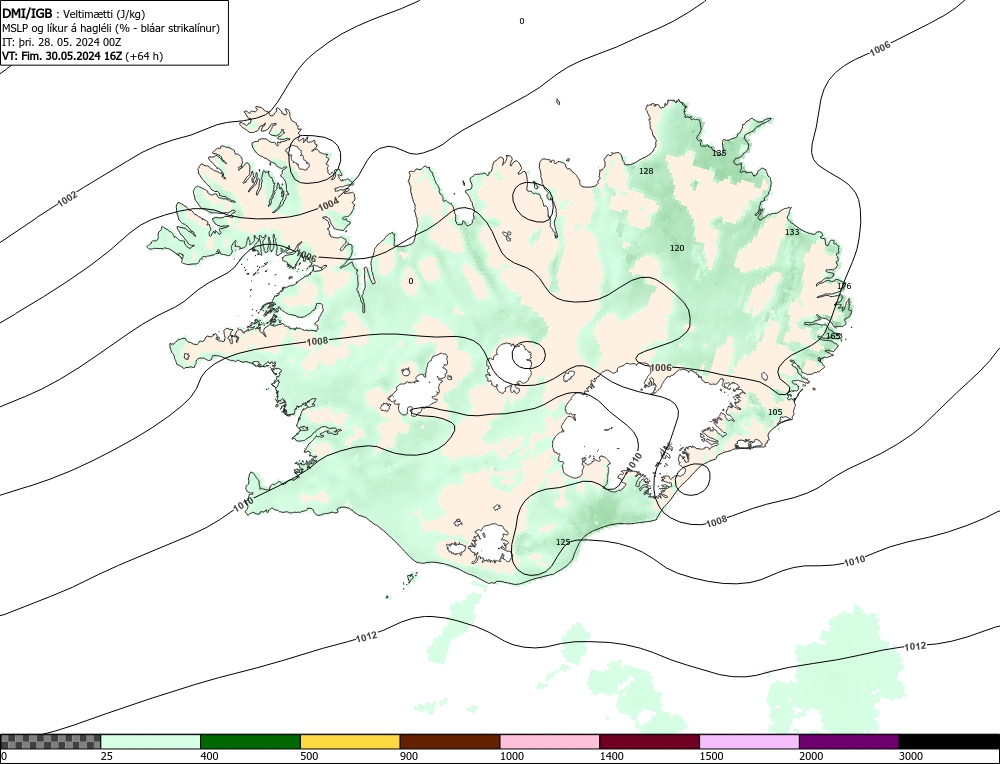Click the legend tick label '1400'
1000x764 pixels.
point(612,756)
